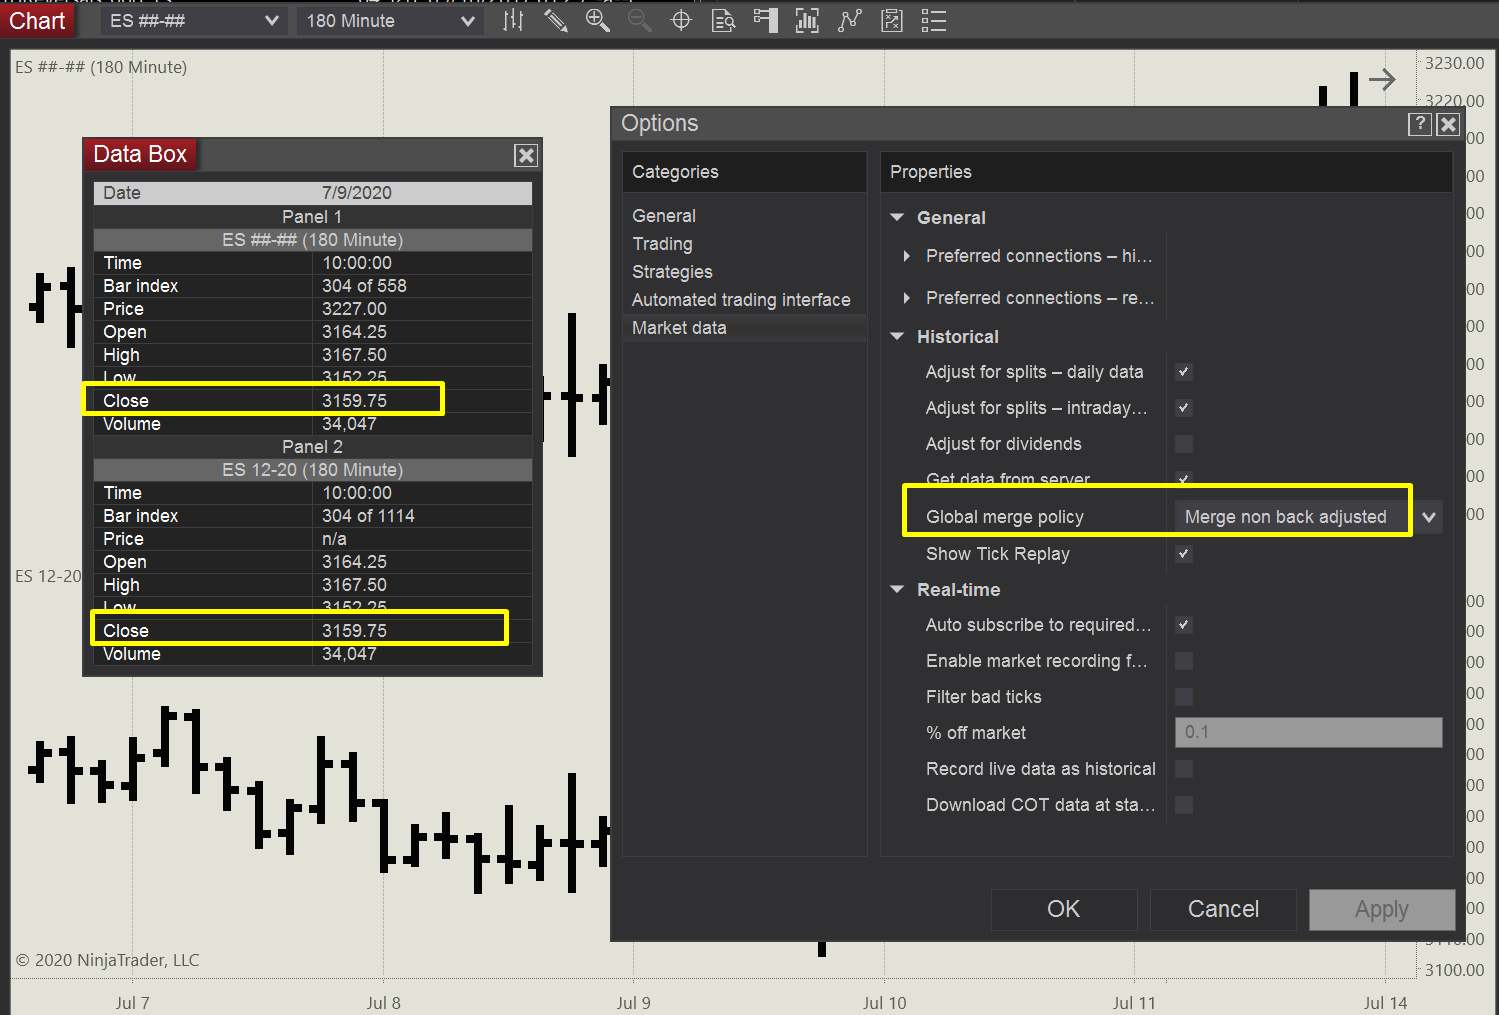Screen dimensions: 1499x1015
Task: Collapse the Real-time properties section
Action: click(x=897, y=590)
